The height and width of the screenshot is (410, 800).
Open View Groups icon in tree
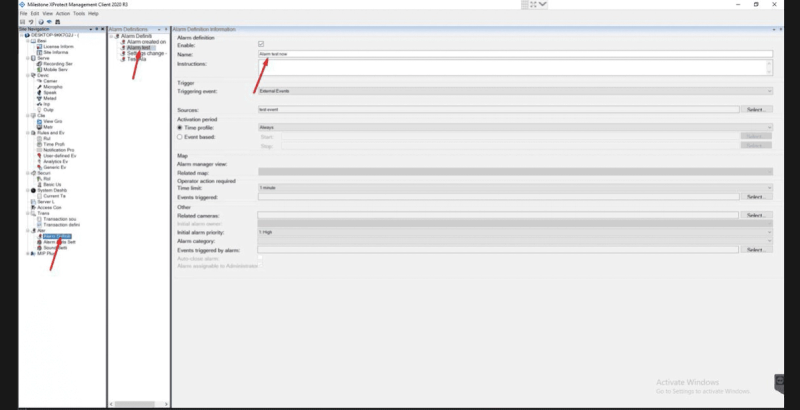(39, 121)
